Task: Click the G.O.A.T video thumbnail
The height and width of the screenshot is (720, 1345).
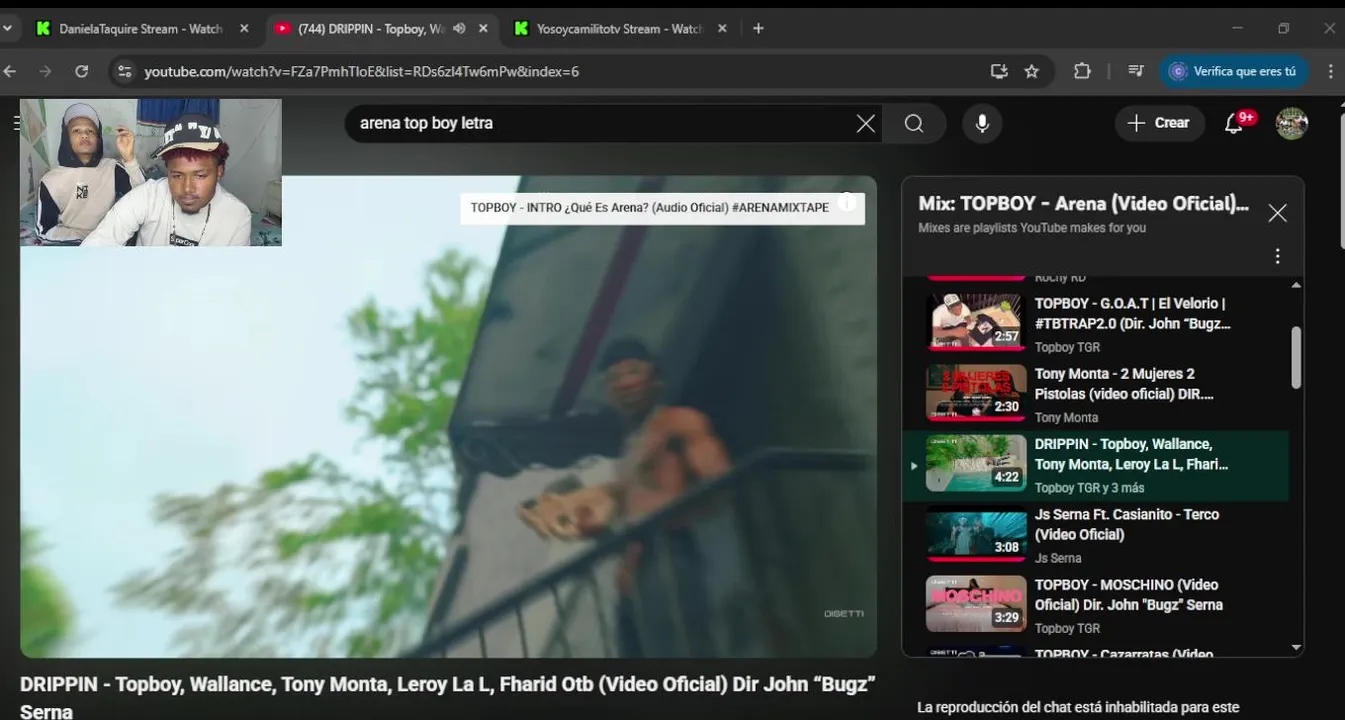Action: pyautogui.click(x=976, y=322)
